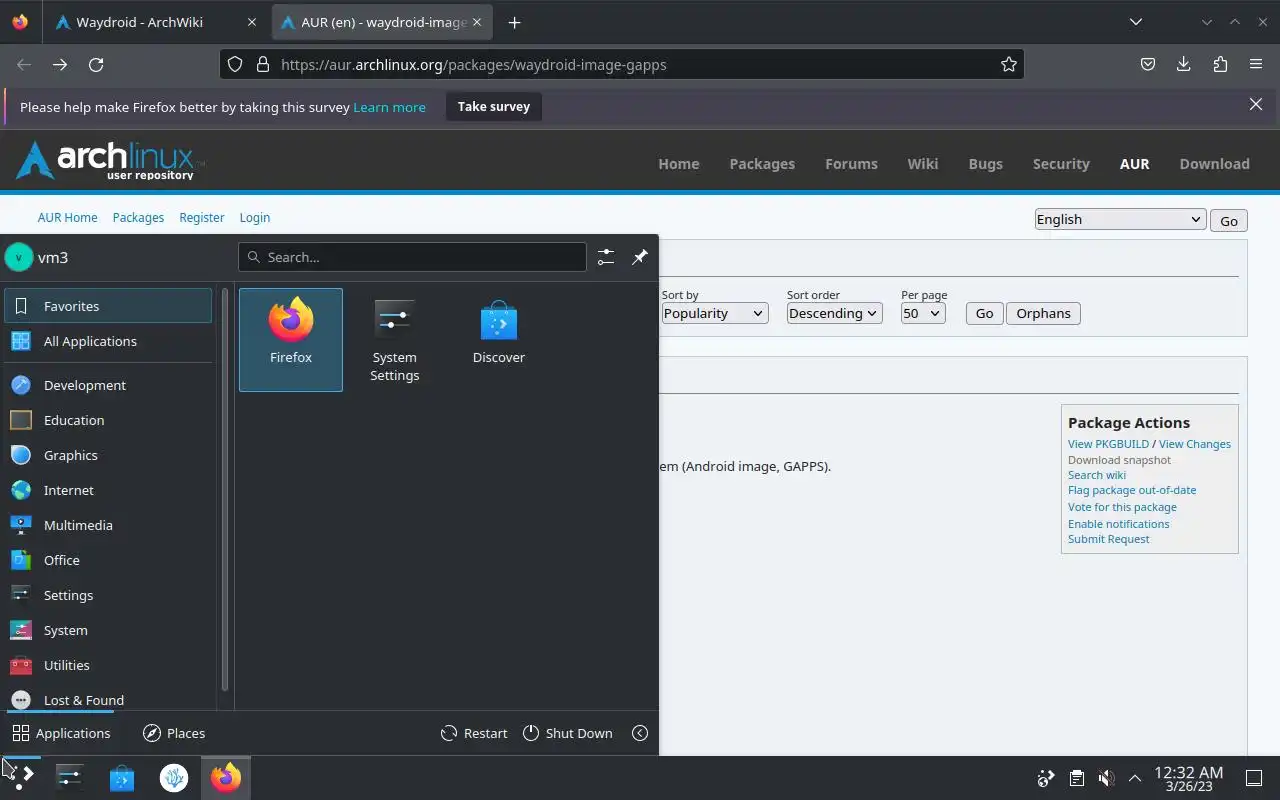Image resolution: width=1280 pixels, height=800 pixels.
Task: Open the Settings category
Action: tap(108, 595)
